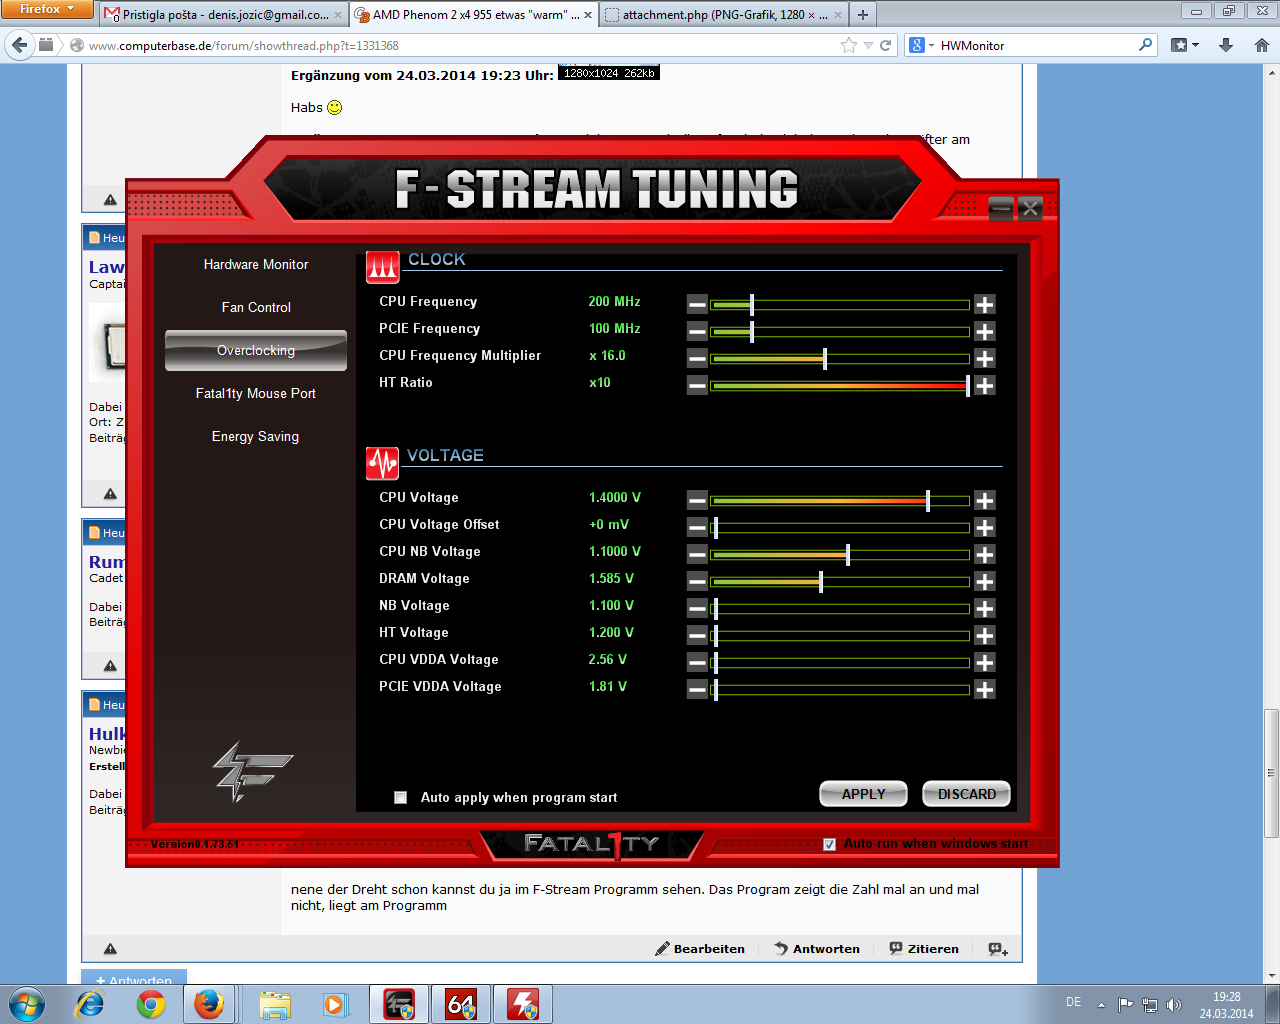Click Zitieren to quote the post

pos(924,949)
